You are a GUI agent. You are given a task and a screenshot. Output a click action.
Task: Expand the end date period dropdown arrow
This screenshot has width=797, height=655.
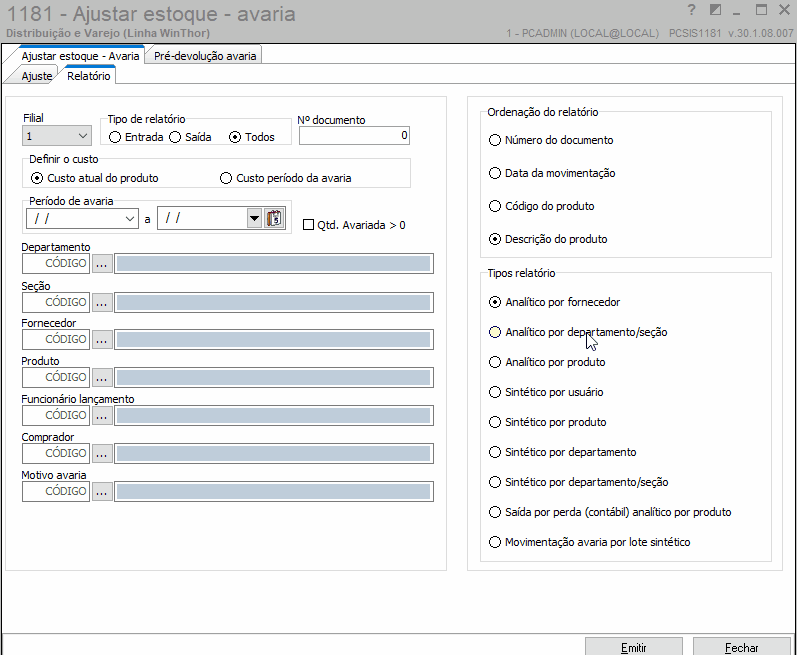[254, 219]
